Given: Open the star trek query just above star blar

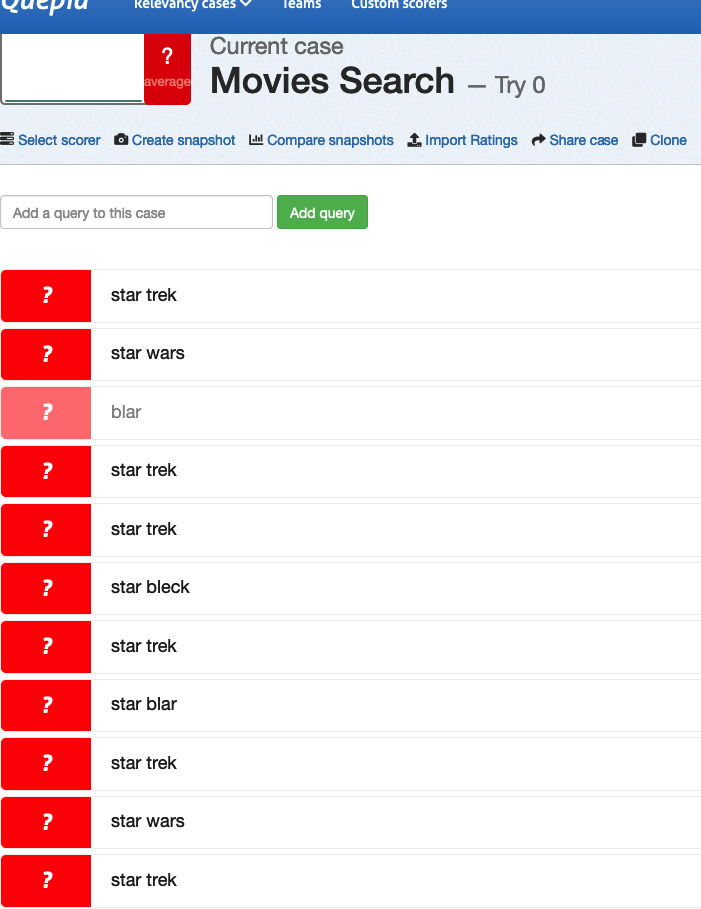Looking at the screenshot, I should [x=351, y=646].
